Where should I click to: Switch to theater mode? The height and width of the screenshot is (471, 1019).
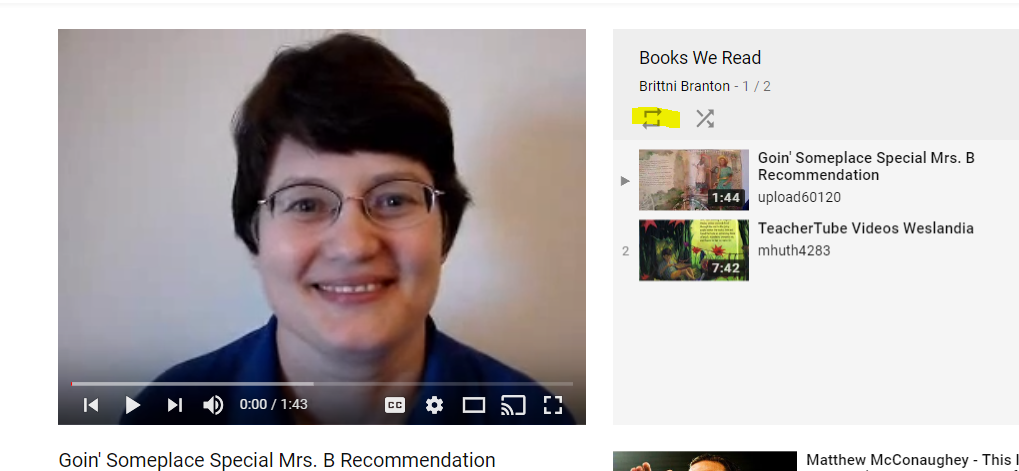474,405
